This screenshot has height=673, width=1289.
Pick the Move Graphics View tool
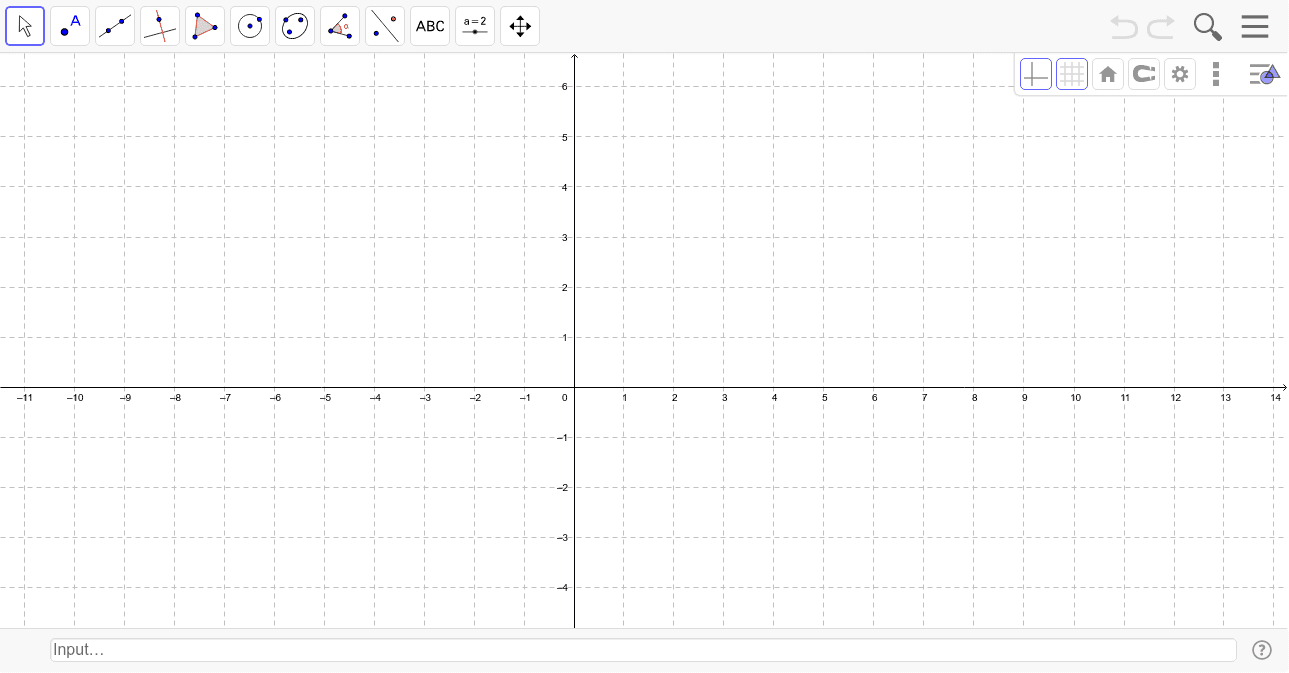[520, 26]
